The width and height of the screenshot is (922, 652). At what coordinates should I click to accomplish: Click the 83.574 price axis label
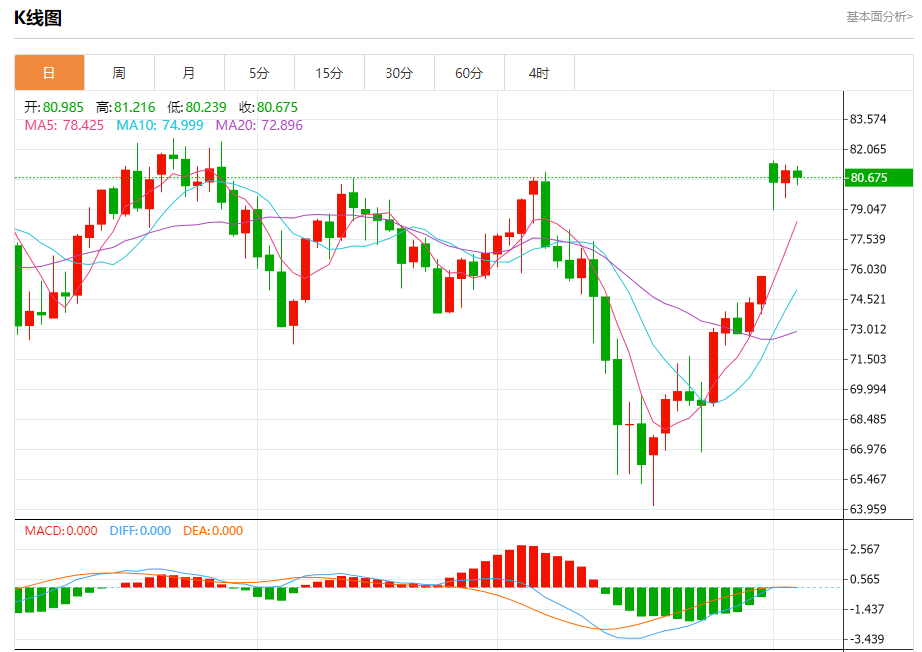[x=868, y=119]
